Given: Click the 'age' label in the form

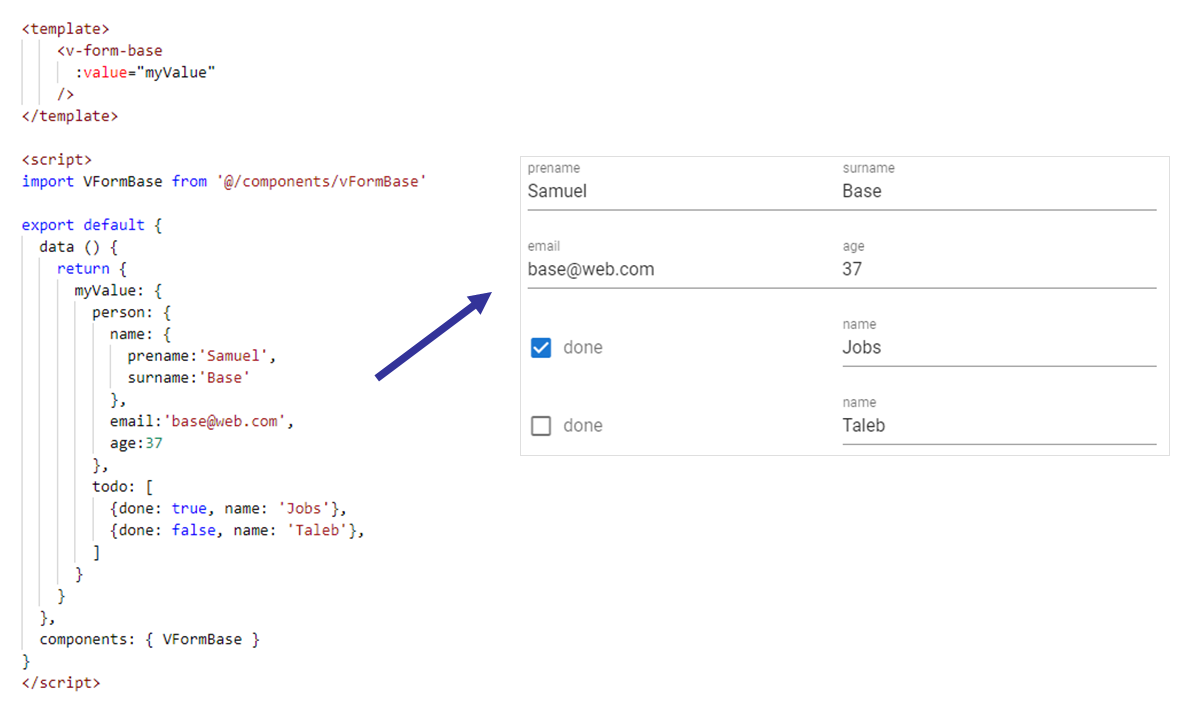Looking at the screenshot, I should click(x=853, y=247).
